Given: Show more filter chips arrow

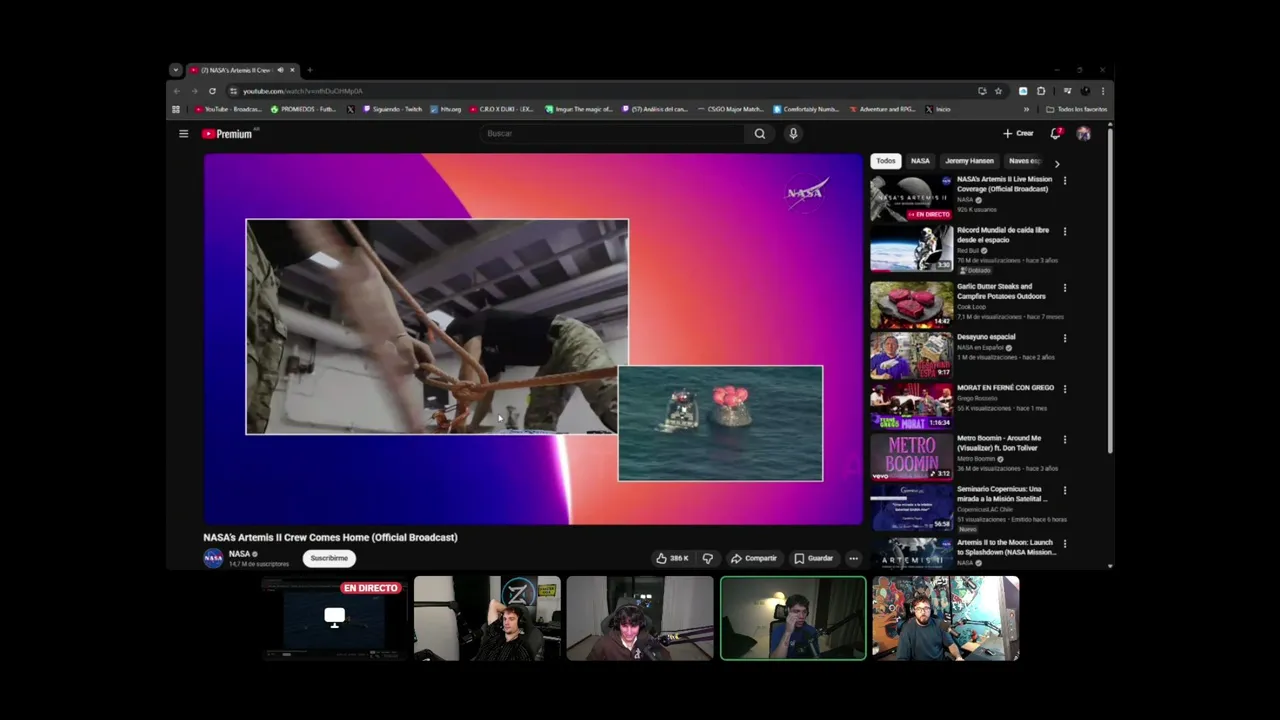Looking at the screenshot, I should tap(1057, 163).
